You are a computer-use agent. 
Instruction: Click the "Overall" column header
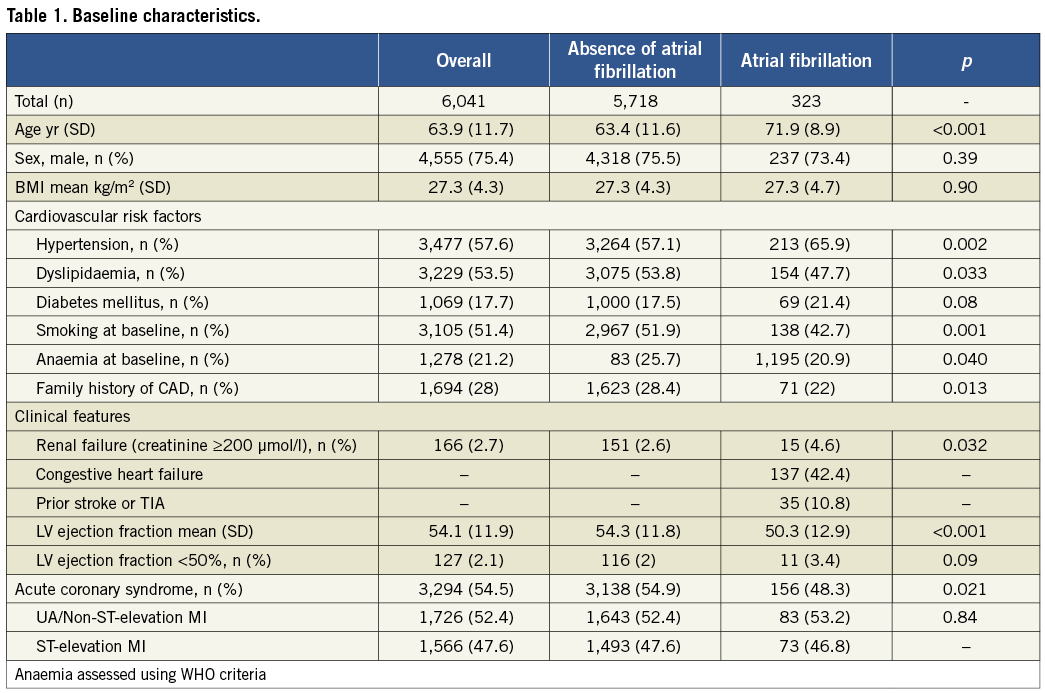pos(463,61)
